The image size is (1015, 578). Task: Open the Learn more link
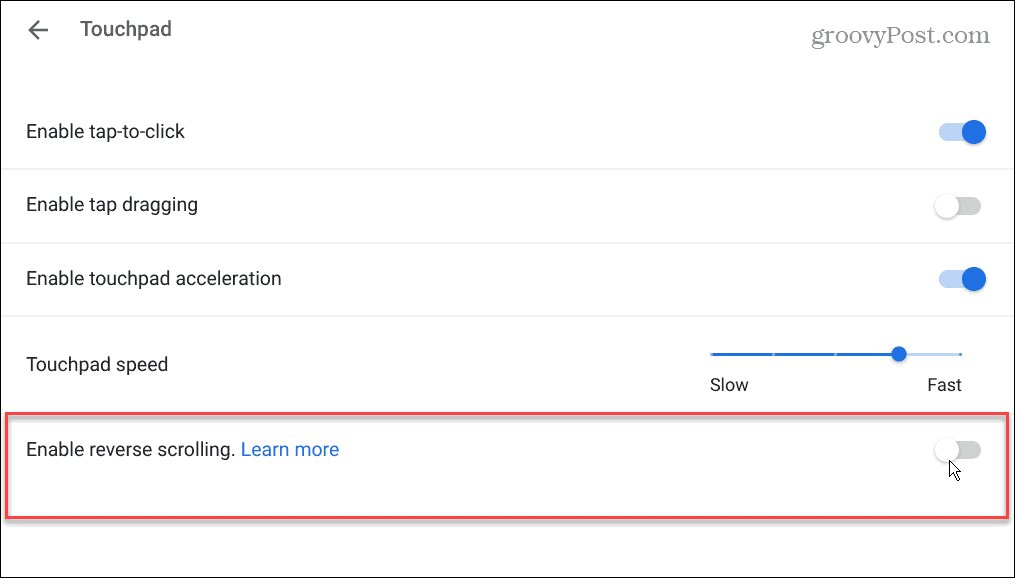tap(290, 450)
